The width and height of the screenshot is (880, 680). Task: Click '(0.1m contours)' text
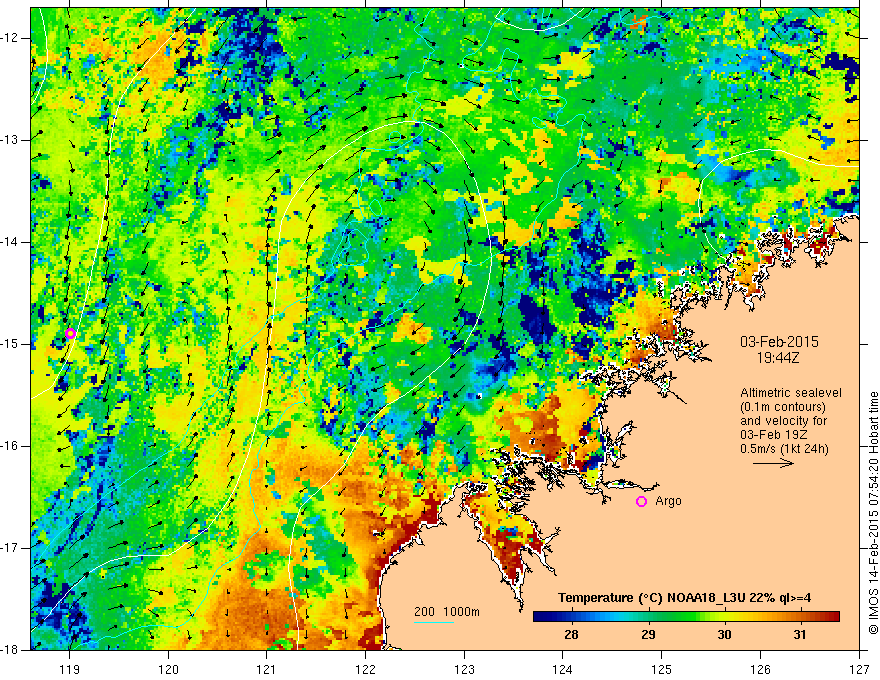click(x=782, y=407)
